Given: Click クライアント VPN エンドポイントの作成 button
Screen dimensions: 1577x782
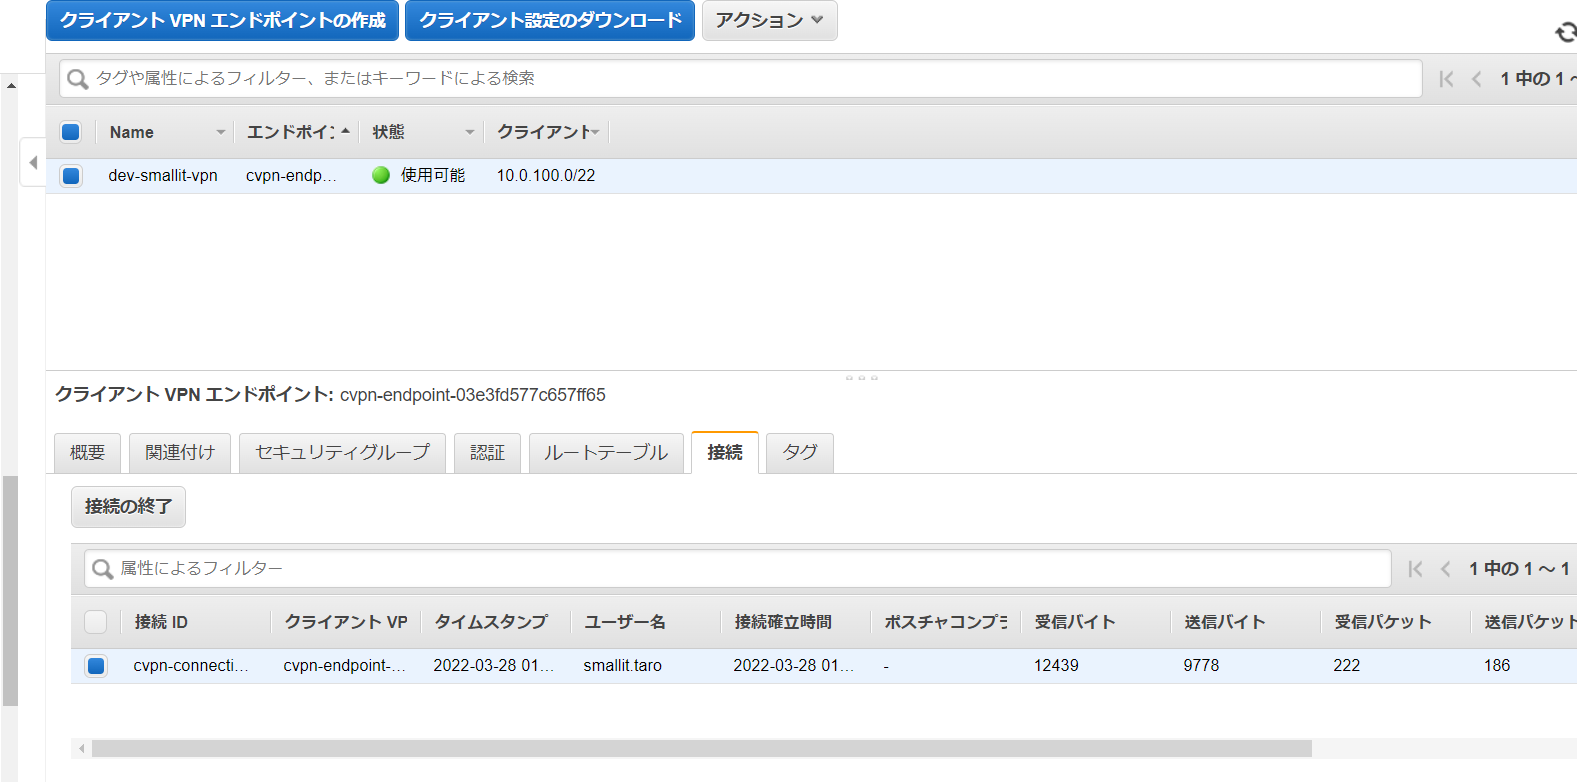Looking at the screenshot, I should 222,20.
